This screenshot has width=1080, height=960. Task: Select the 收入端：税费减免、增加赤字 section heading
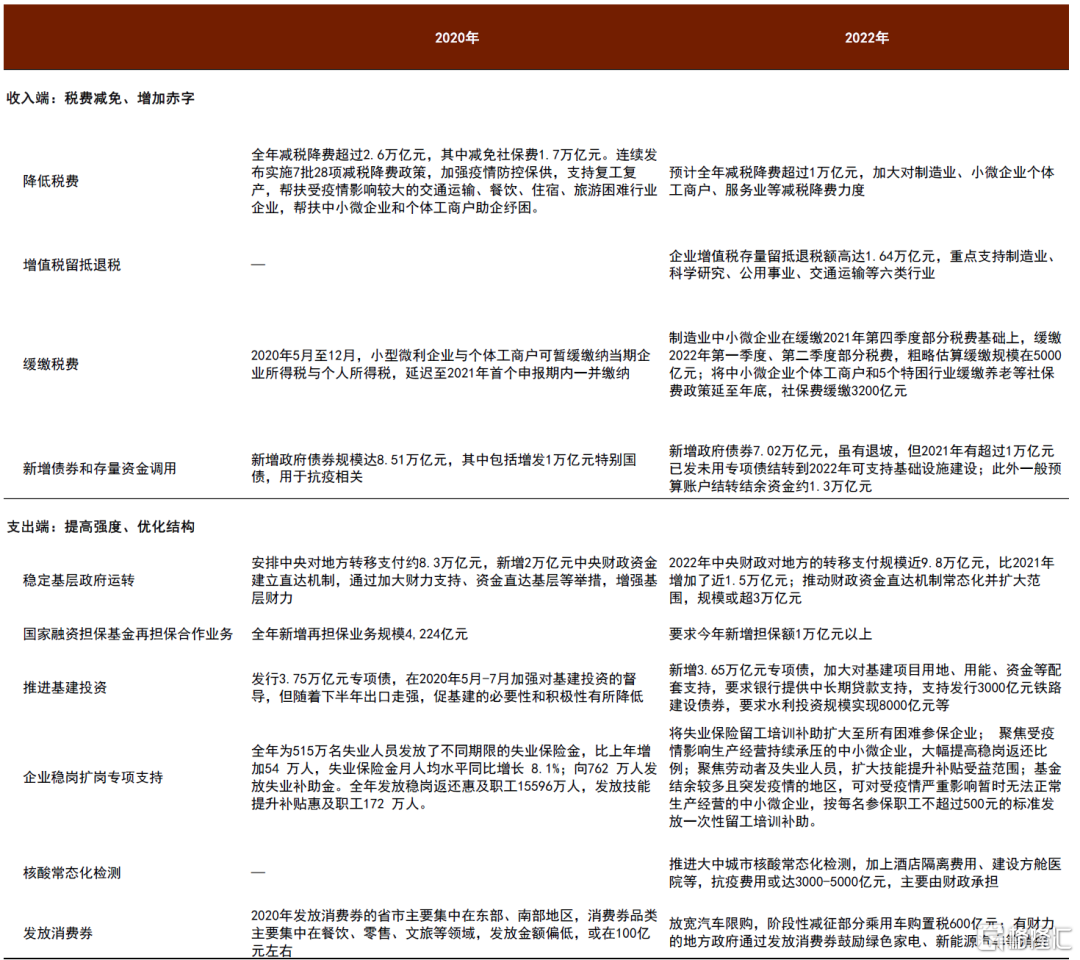[101, 99]
